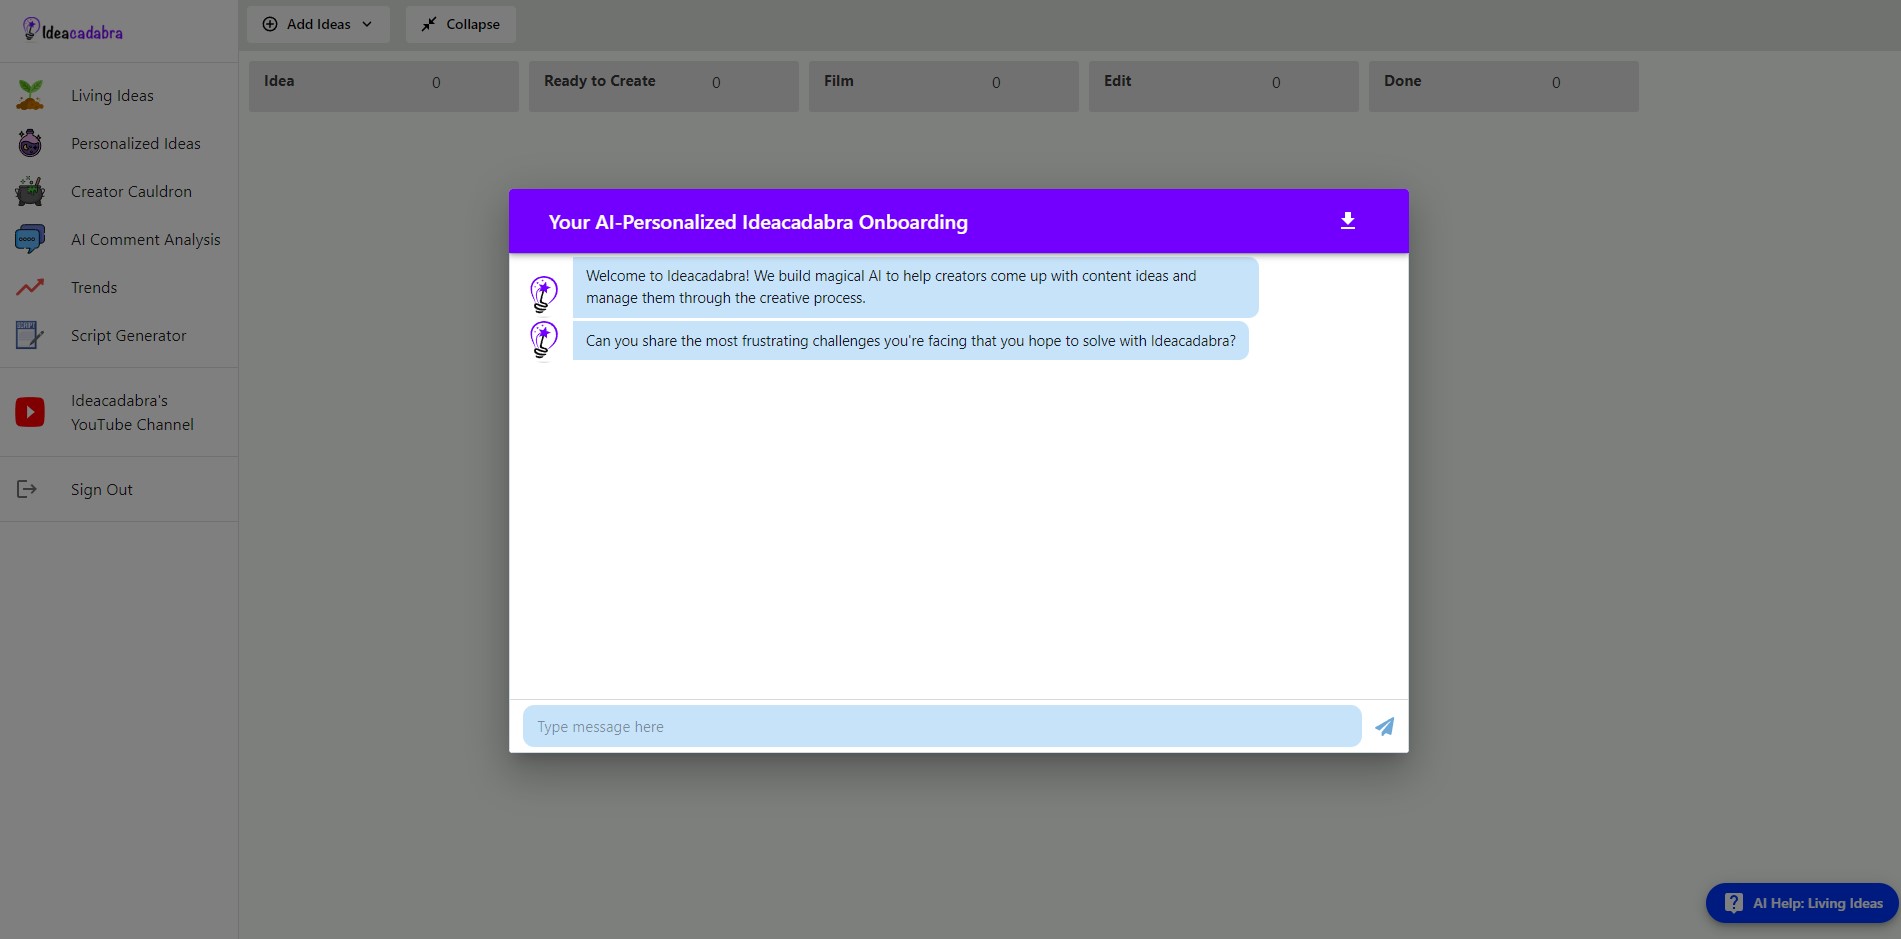Click the AI Comment Analysis chat icon

pos(30,239)
